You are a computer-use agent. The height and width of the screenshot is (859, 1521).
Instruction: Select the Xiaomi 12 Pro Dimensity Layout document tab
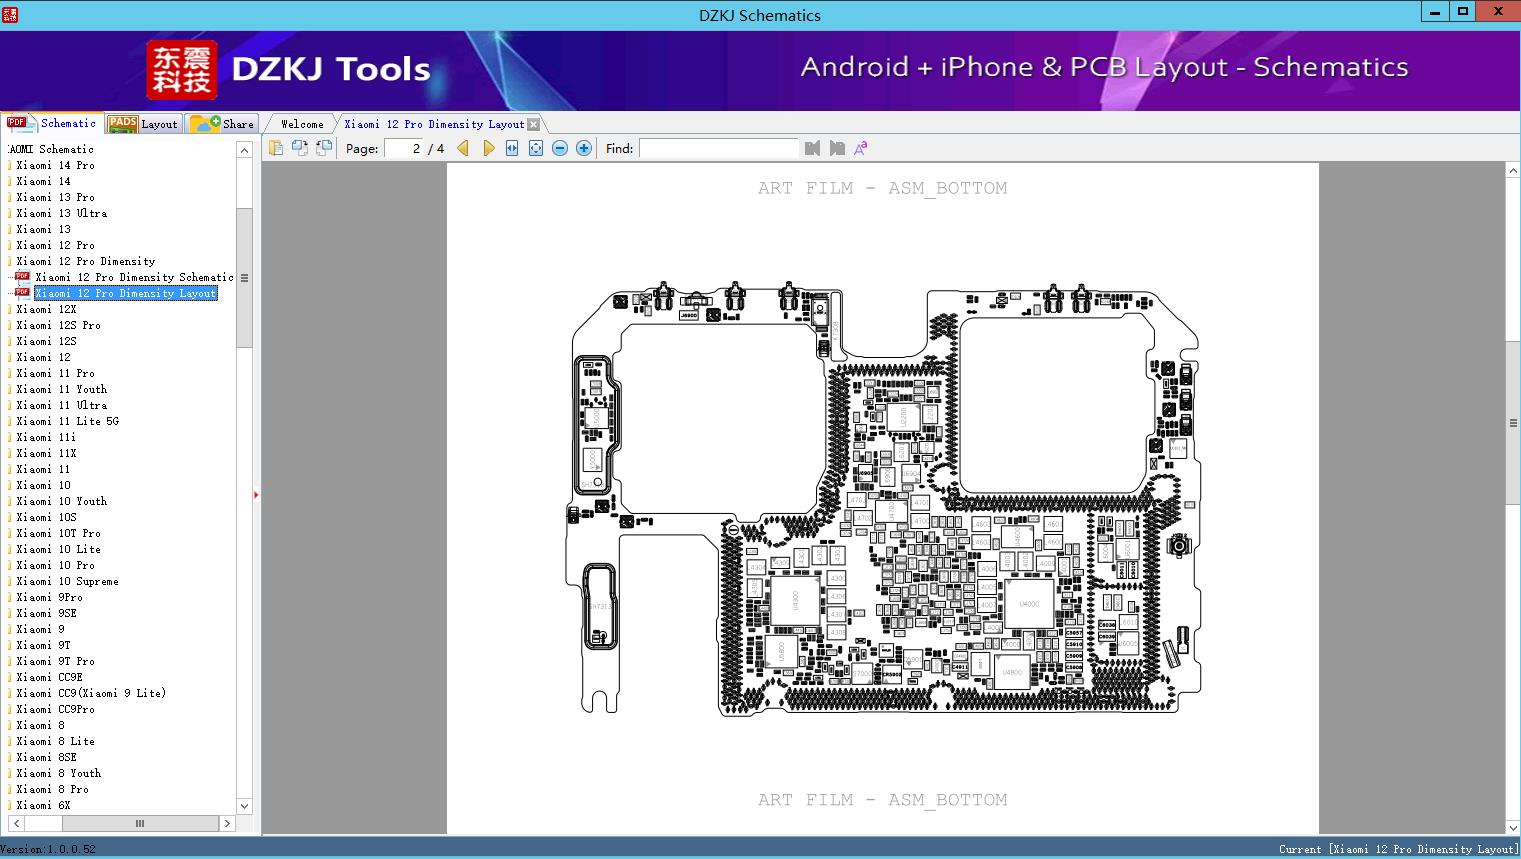[434, 124]
